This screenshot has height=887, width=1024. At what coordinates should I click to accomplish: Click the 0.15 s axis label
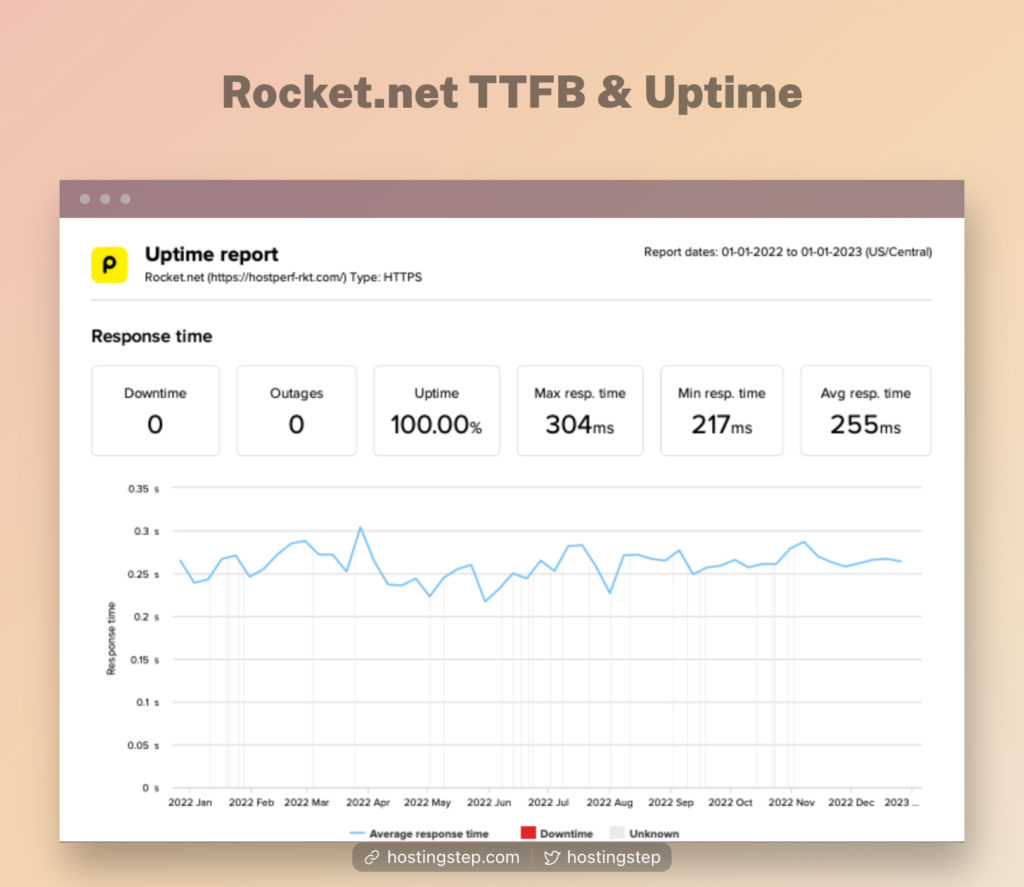coord(144,660)
